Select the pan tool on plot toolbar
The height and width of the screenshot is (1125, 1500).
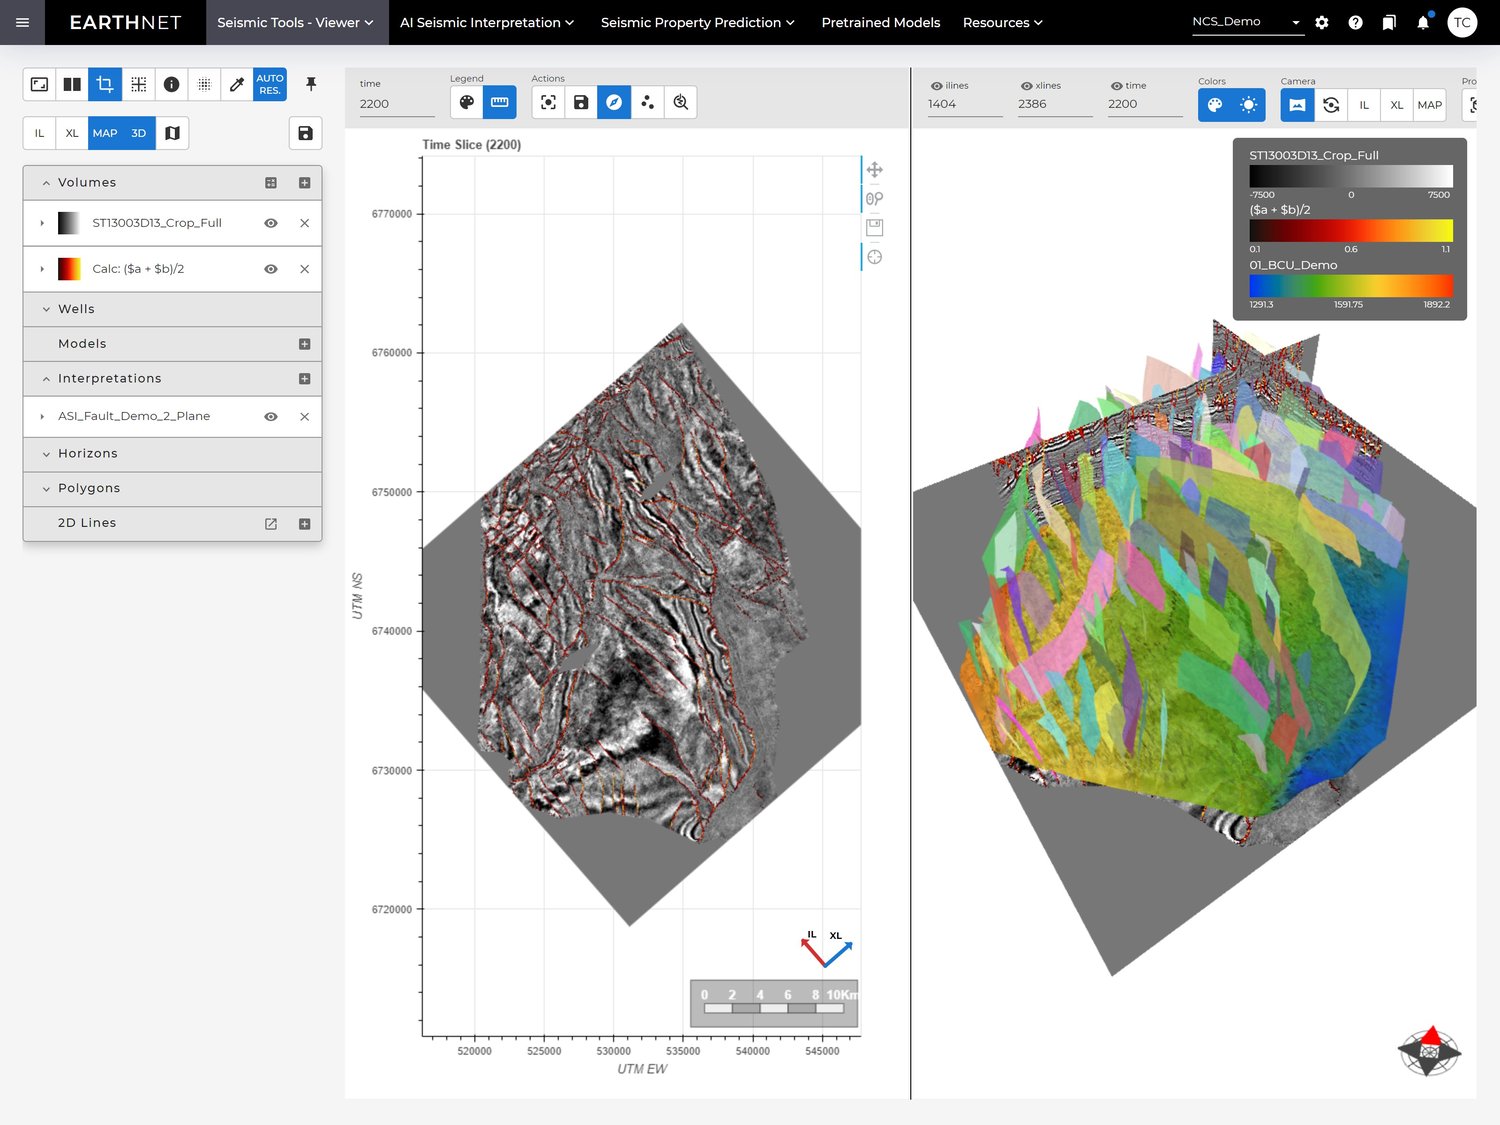[x=874, y=170]
